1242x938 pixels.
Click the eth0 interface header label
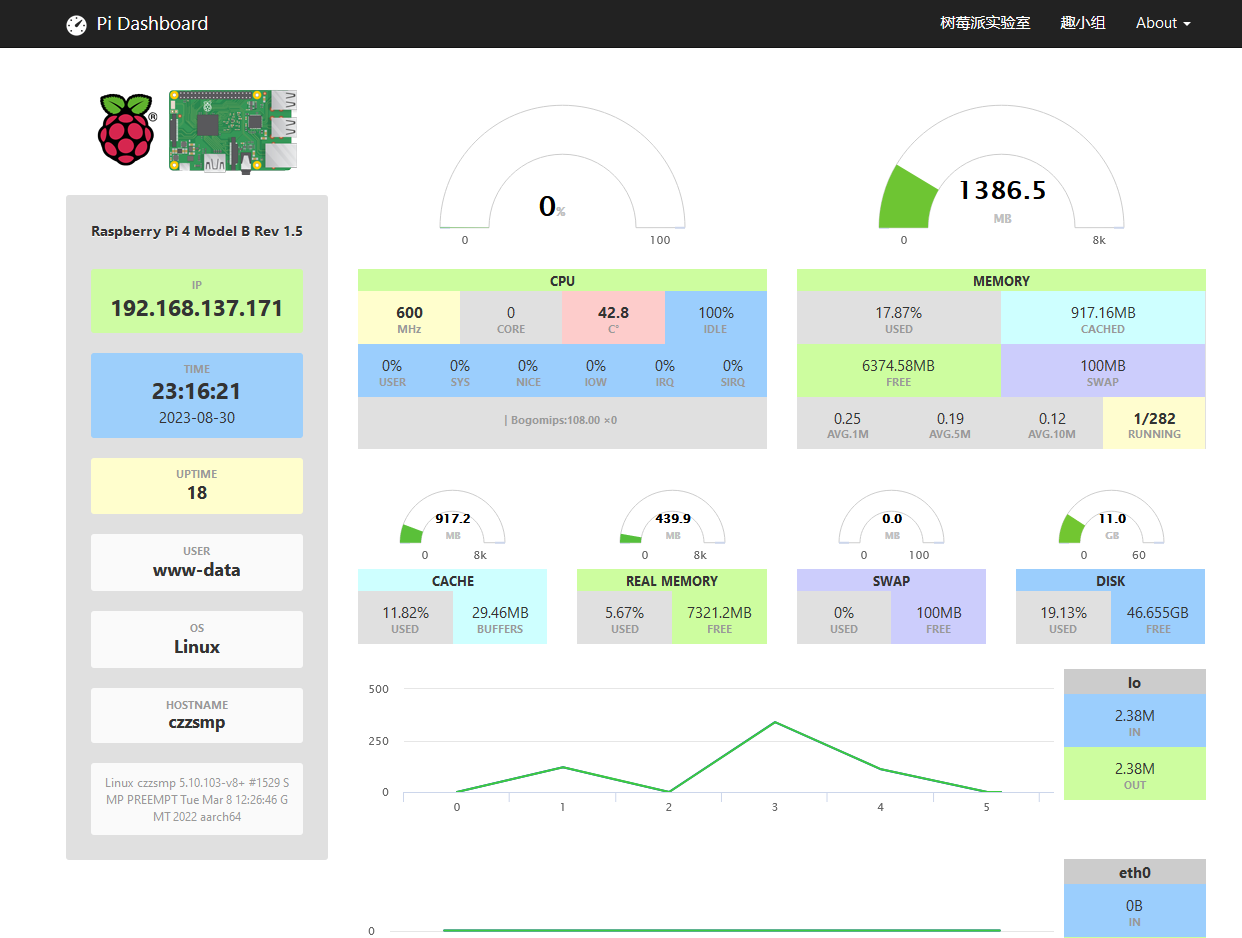(1135, 872)
